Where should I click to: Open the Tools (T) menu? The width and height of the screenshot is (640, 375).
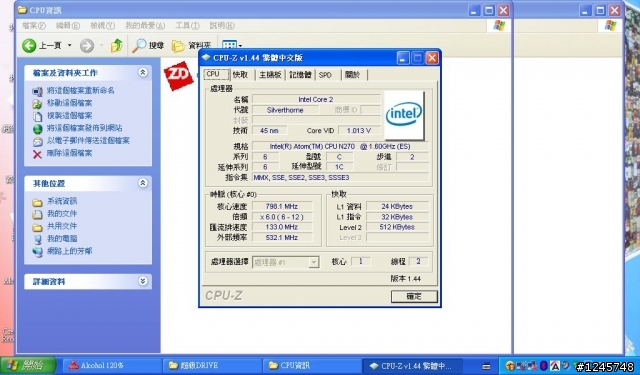pyautogui.click(x=187, y=26)
